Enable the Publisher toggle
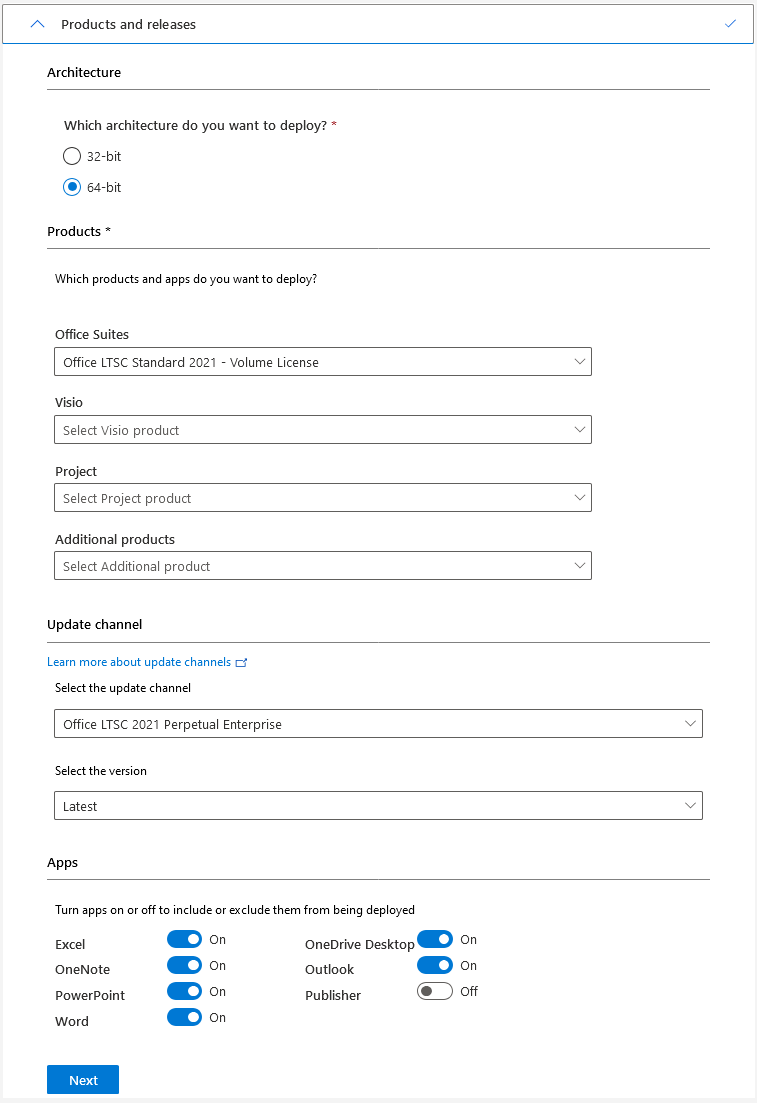757x1103 pixels. click(x=435, y=992)
